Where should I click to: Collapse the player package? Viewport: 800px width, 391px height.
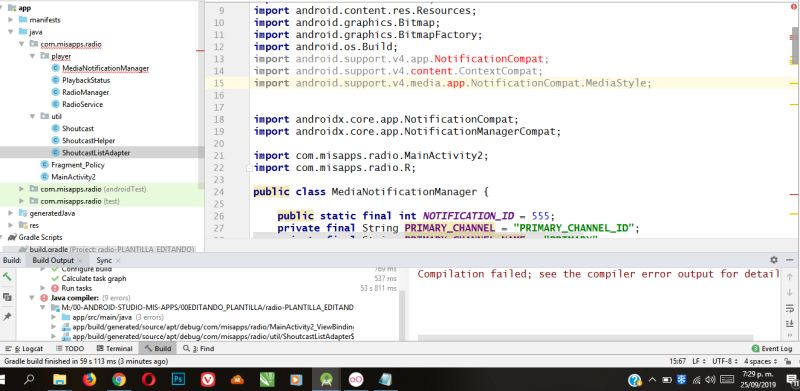tap(33, 56)
